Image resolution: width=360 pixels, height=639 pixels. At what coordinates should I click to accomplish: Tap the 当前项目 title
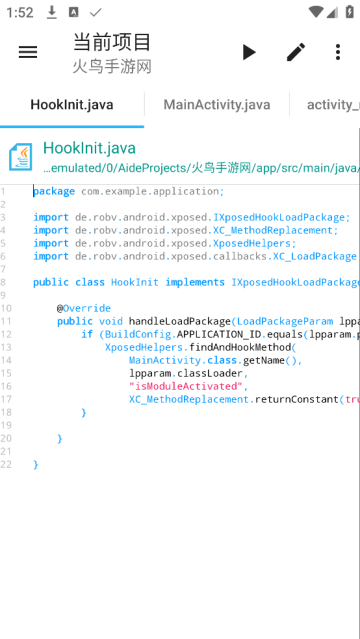[x=112, y=42]
